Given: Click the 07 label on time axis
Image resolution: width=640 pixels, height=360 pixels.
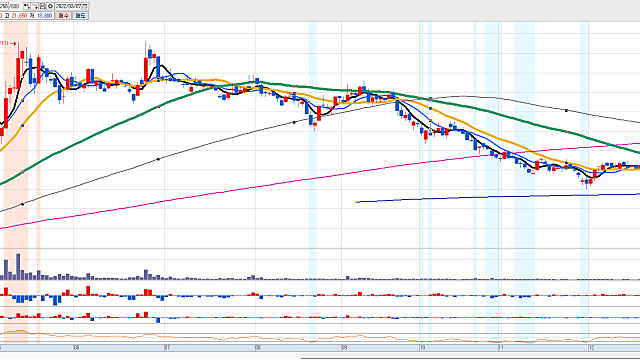Looking at the screenshot, I should (x=167, y=348).
